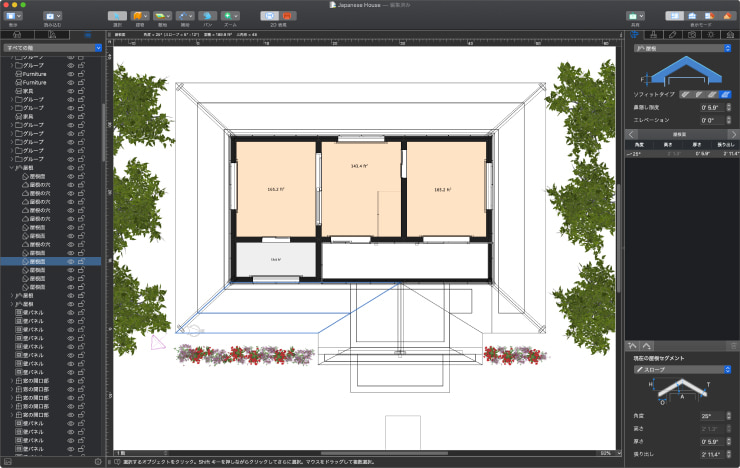
Task: Set view mode to split 2D/3D
Action: pos(709,16)
